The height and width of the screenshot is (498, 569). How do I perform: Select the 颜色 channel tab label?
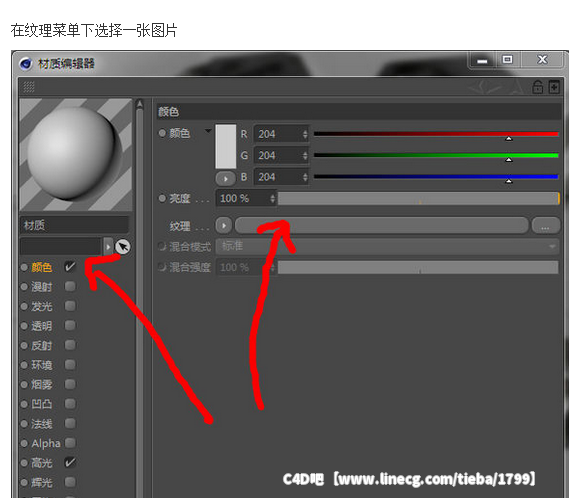coord(42,268)
